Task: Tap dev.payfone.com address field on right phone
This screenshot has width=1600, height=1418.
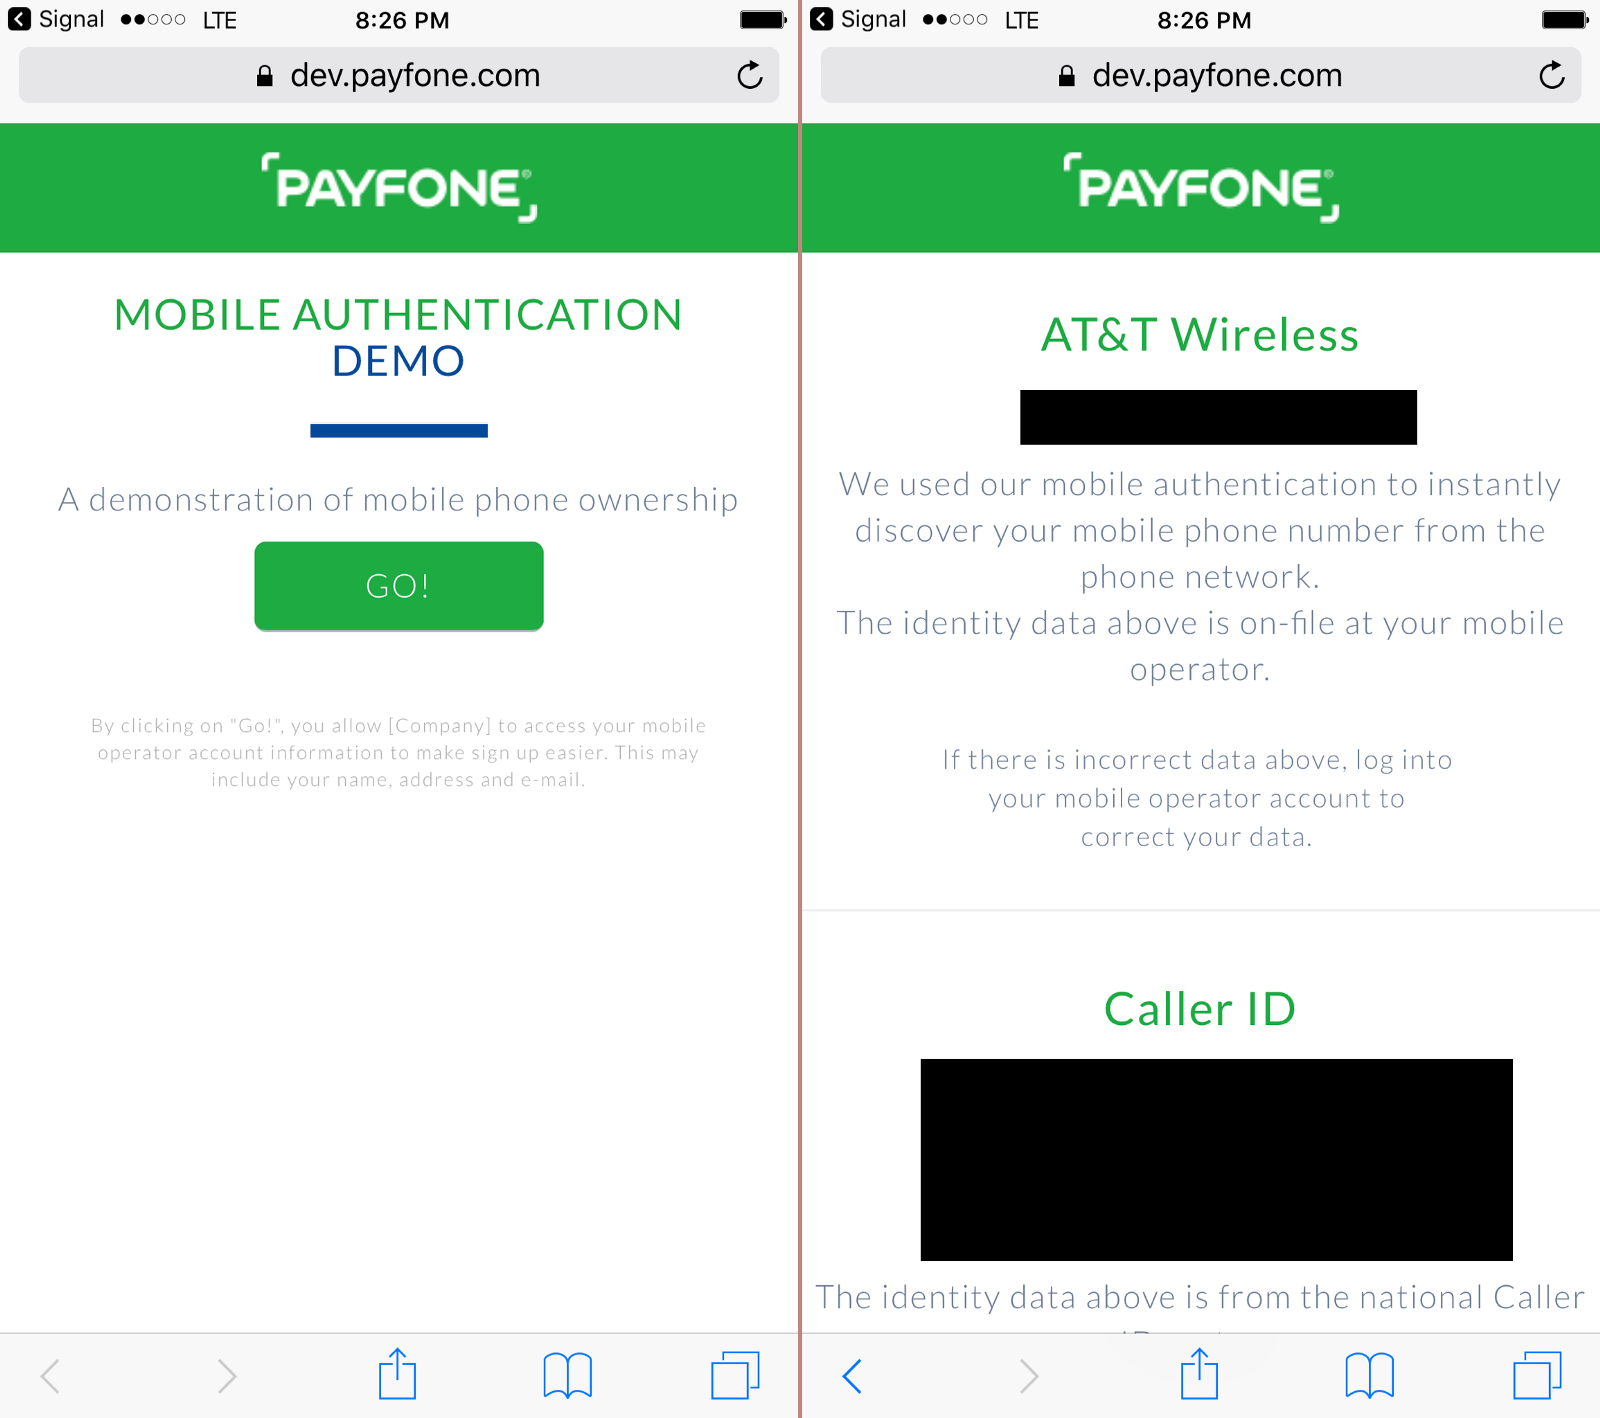Action: pos(1201,75)
